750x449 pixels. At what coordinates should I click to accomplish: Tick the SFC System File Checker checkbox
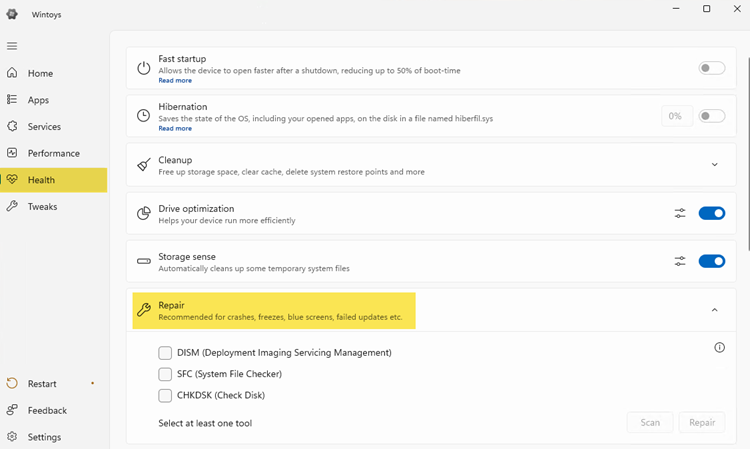click(x=165, y=374)
